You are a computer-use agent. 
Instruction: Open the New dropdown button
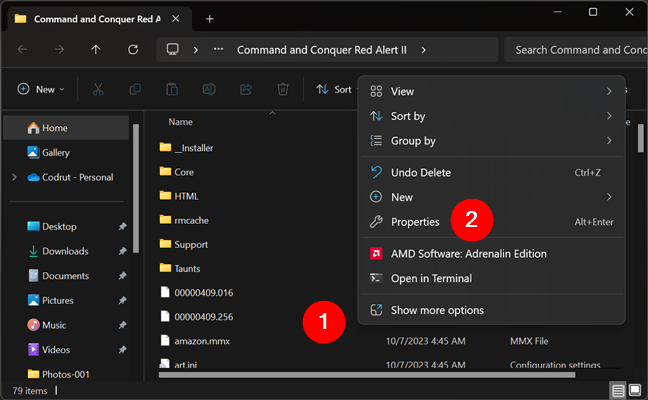coord(41,89)
